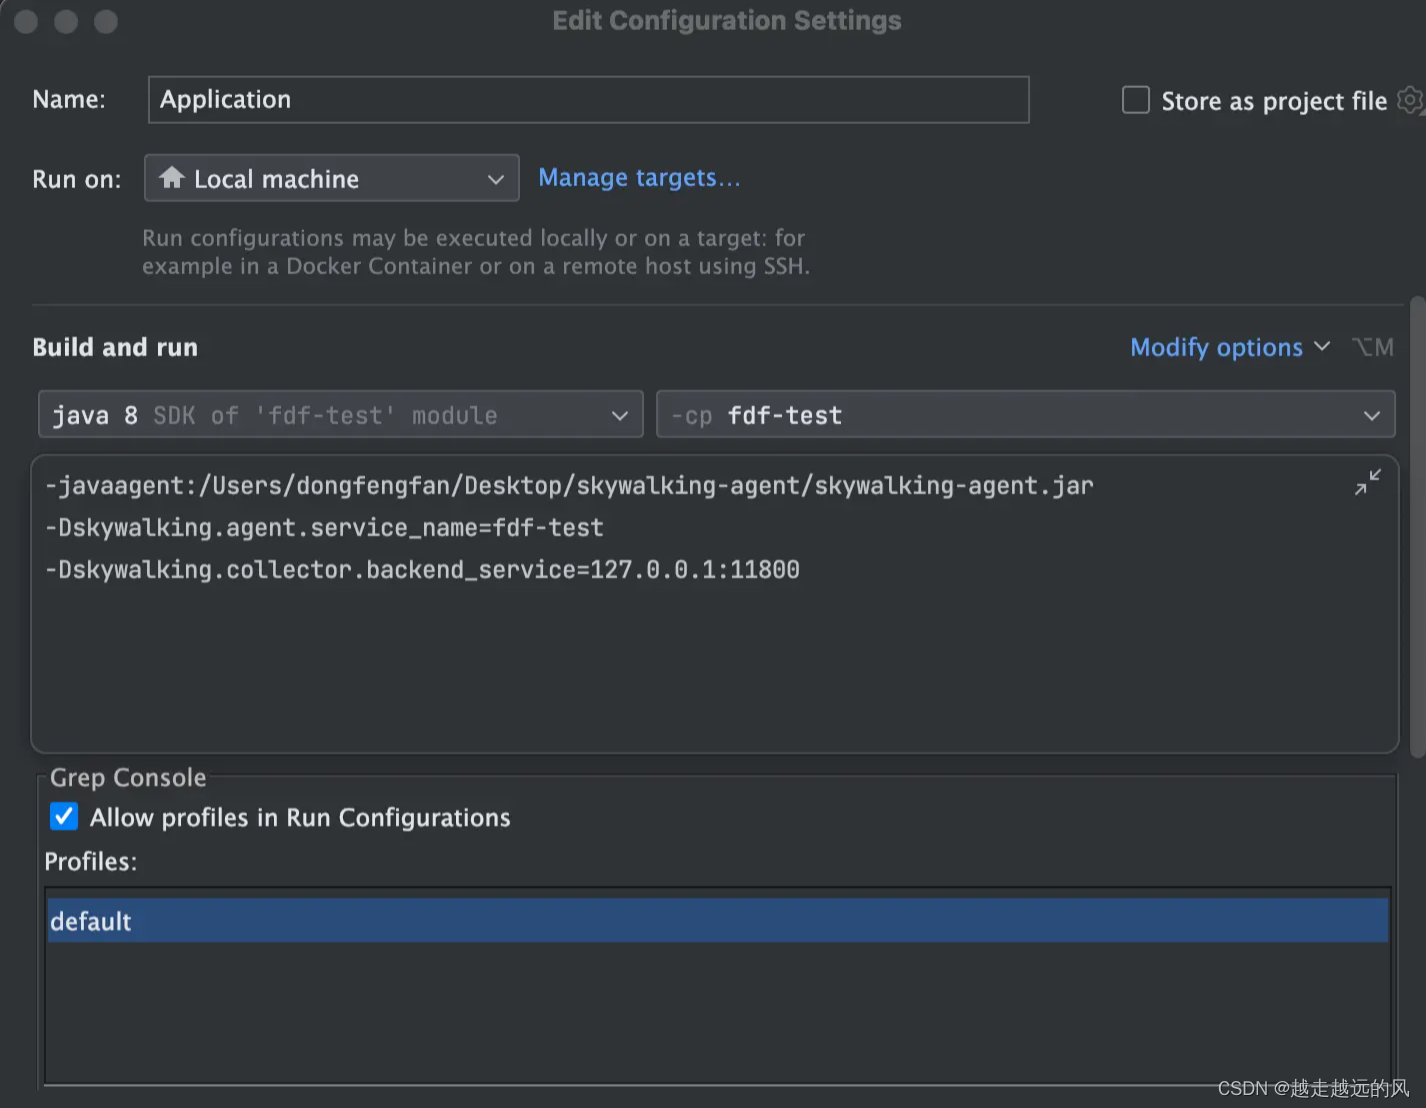Click the home icon in Run on selector
This screenshot has height=1108, width=1426.
click(172, 178)
